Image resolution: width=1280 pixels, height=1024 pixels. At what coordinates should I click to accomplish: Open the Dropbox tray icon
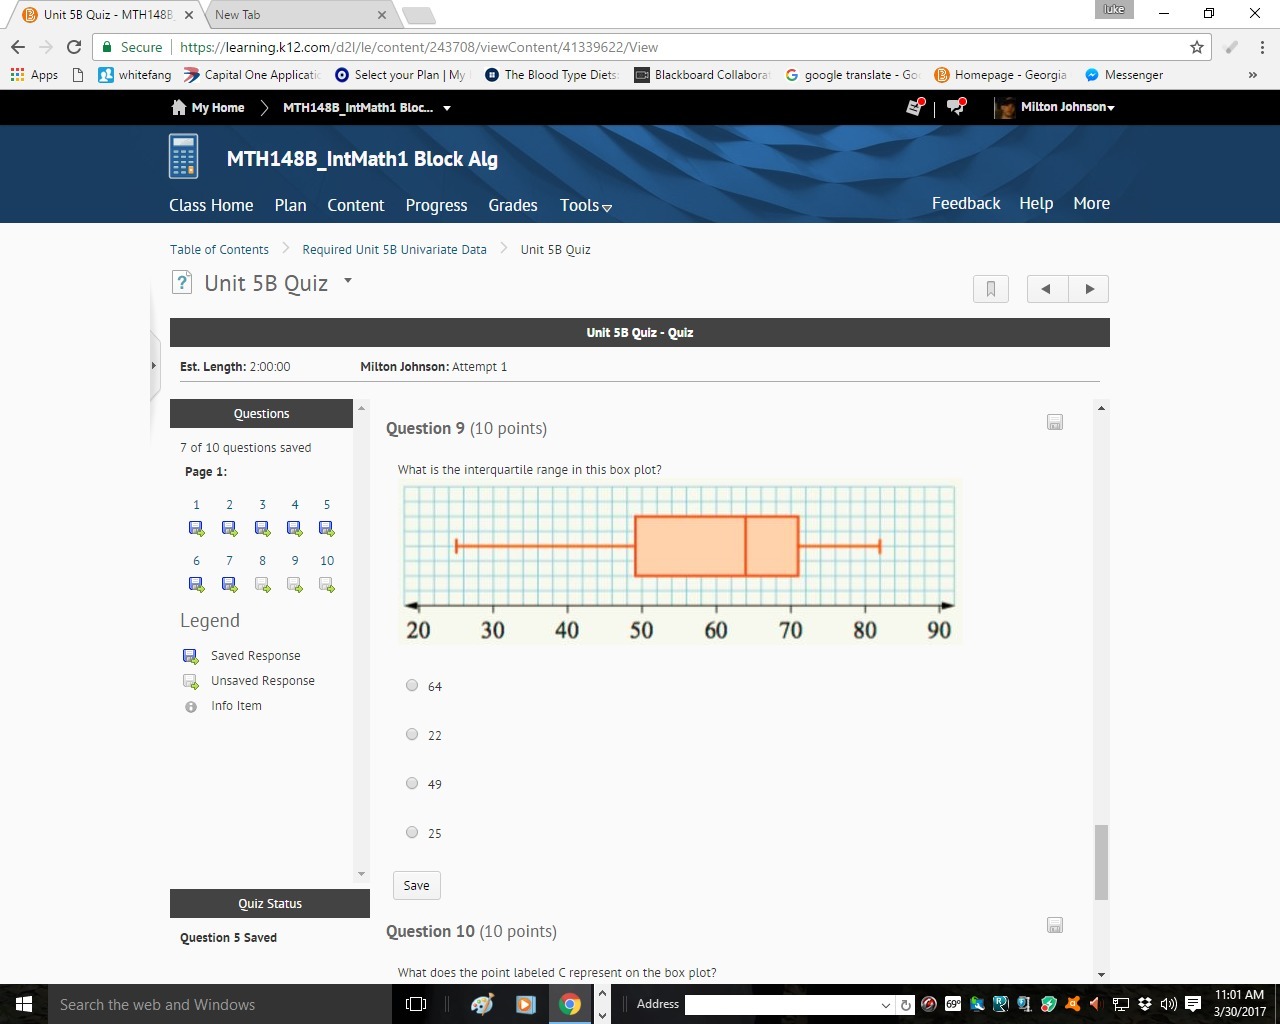(1144, 1004)
